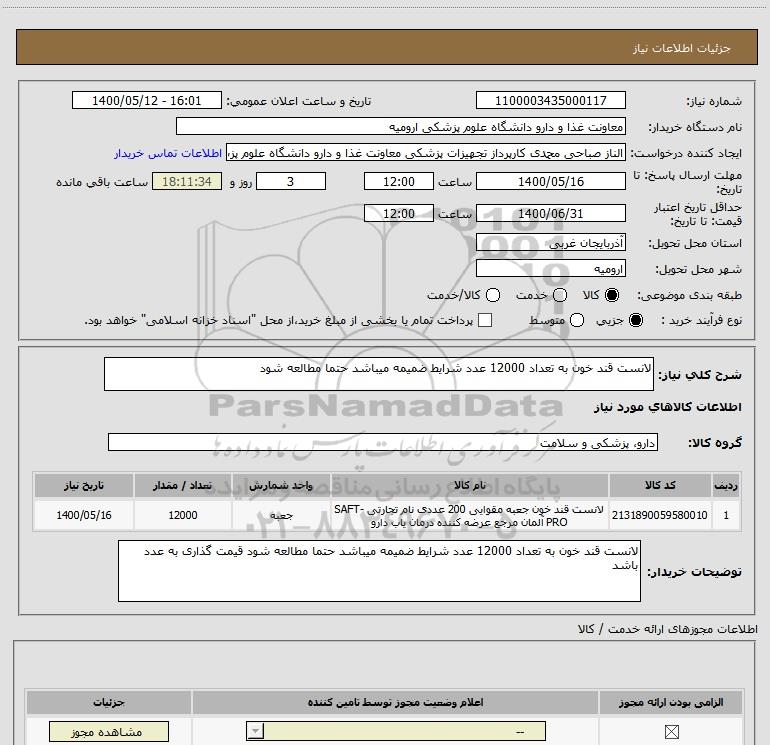This screenshot has height=745, width=770.
Task: Click the need number field 1100003435000117
Action: pyautogui.click(x=551, y=101)
